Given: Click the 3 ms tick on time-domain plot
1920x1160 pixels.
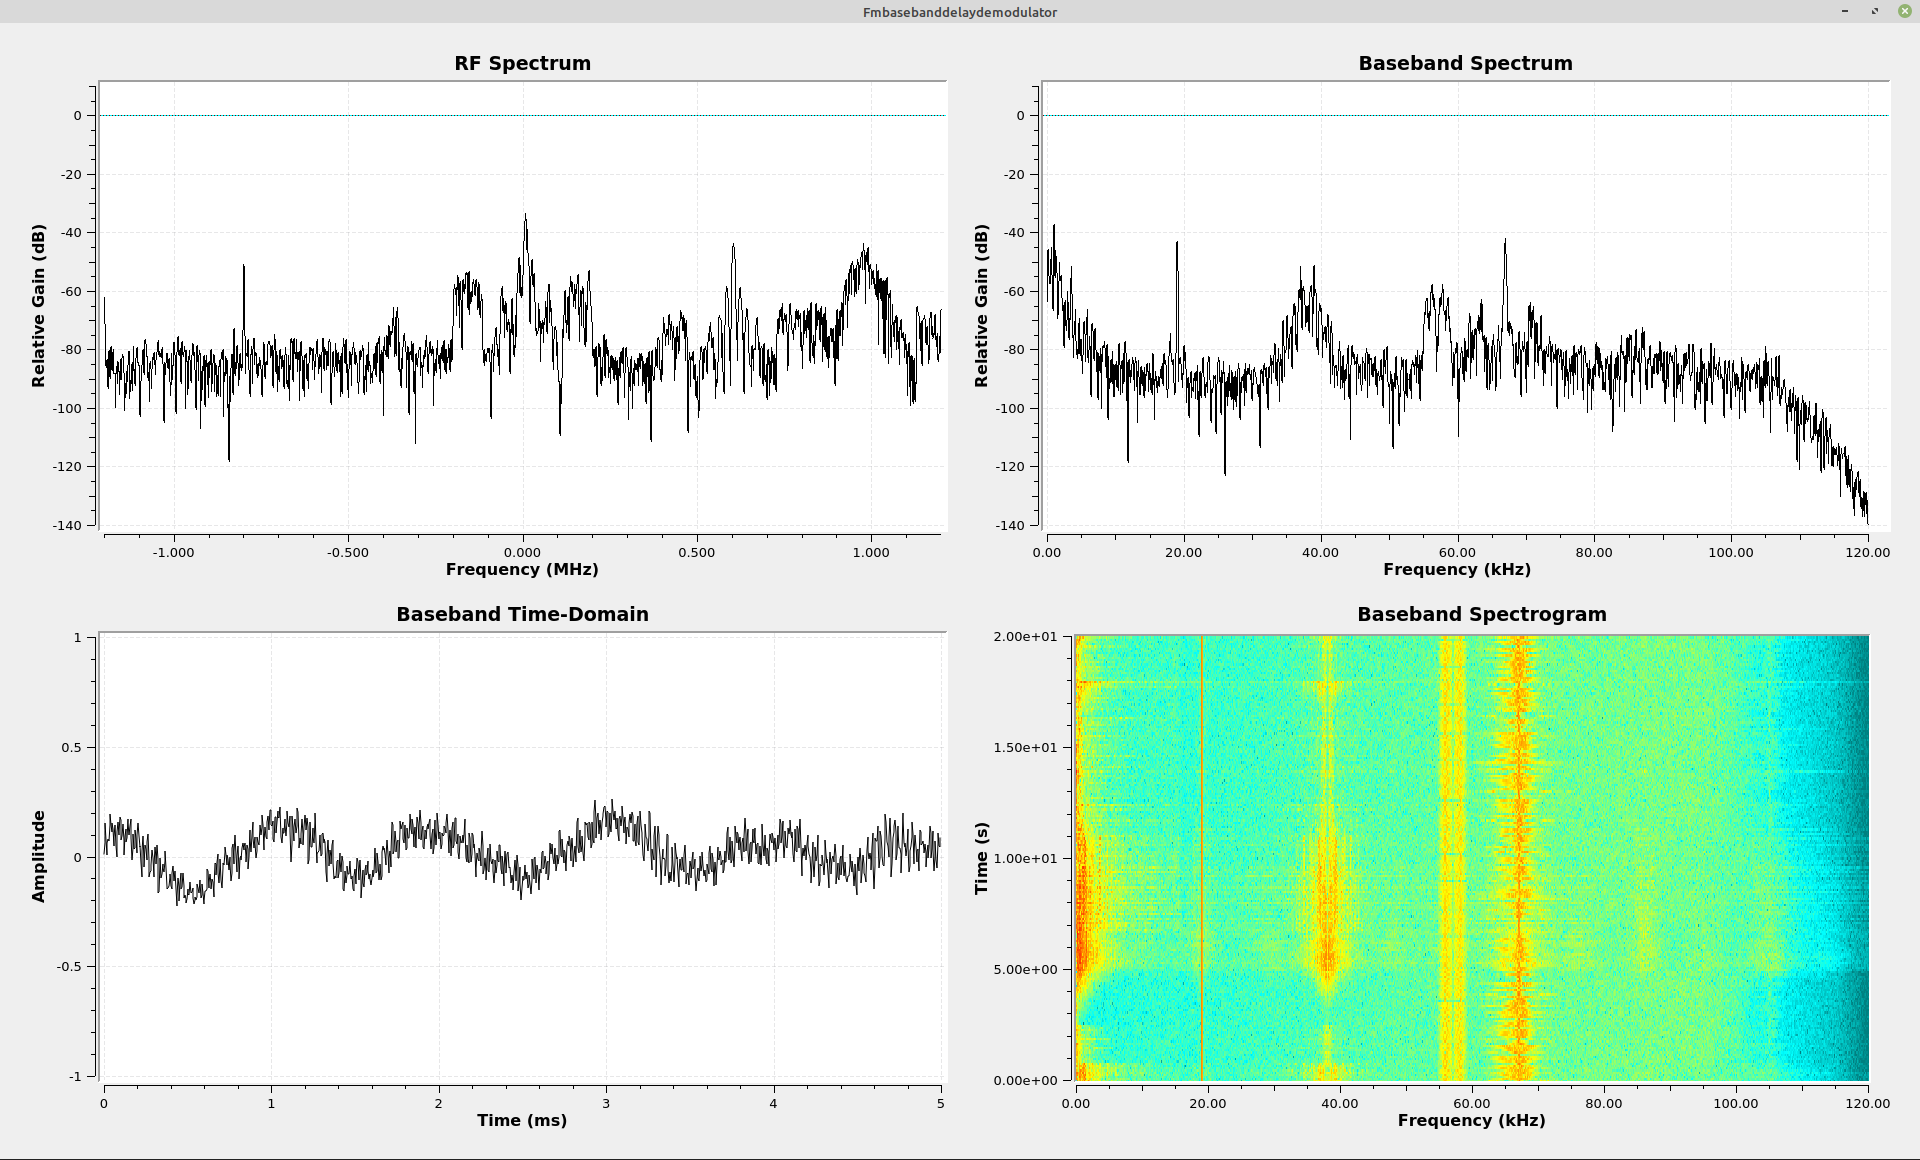Looking at the screenshot, I should pyautogui.click(x=606, y=1103).
